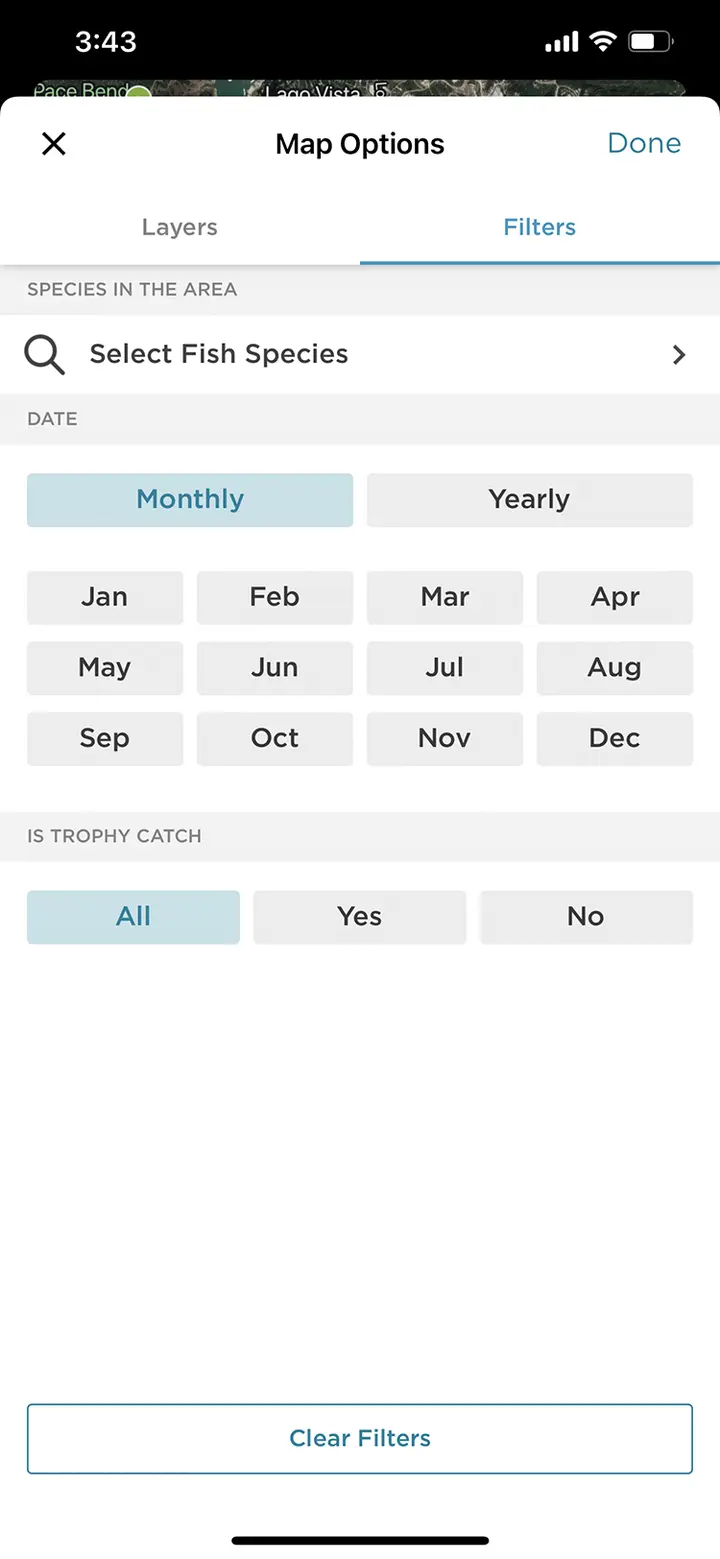This screenshot has width=720, height=1559.
Task: Choose All for trophy catch
Action: pyautogui.click(x=133, y=916)
